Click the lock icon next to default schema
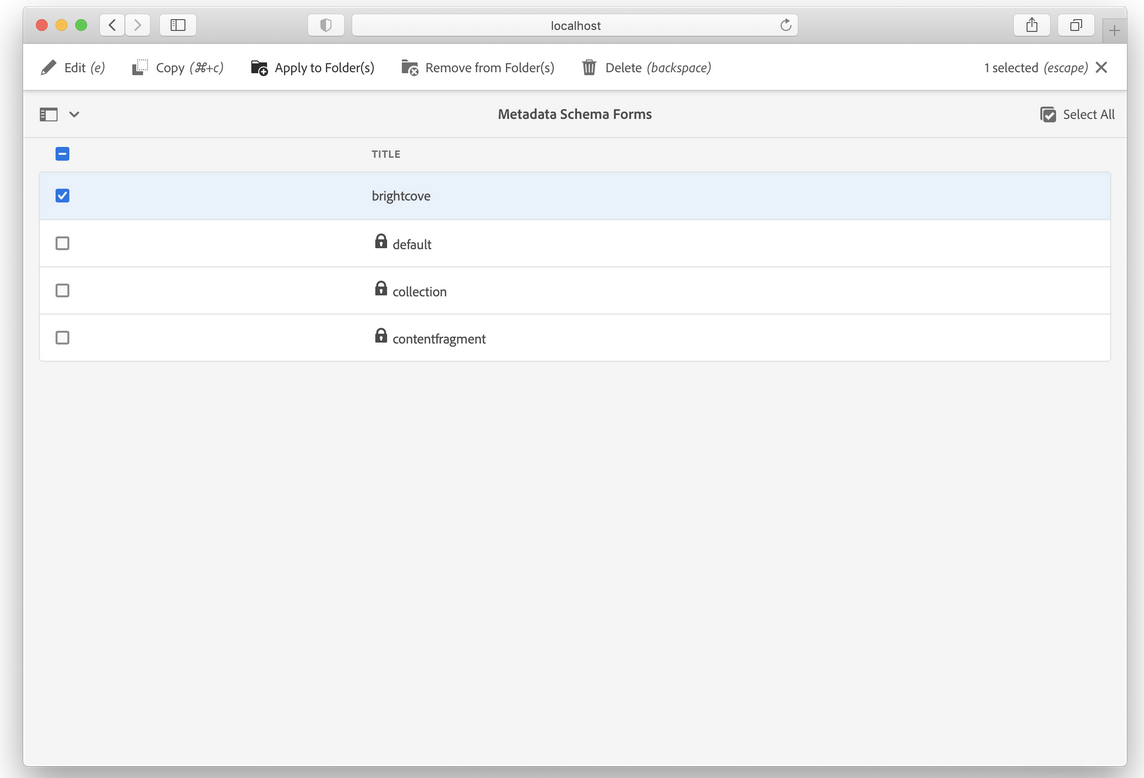This screenshot has width=1144, height=778. [381, 241]
